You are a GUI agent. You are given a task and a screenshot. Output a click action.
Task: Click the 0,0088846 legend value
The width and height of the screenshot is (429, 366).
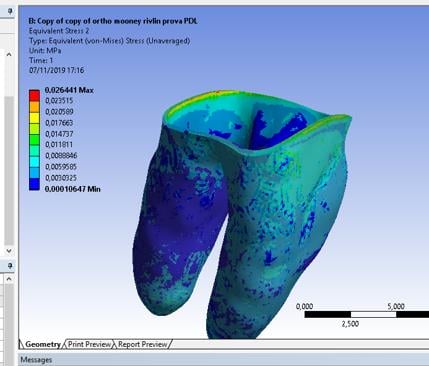61,156
